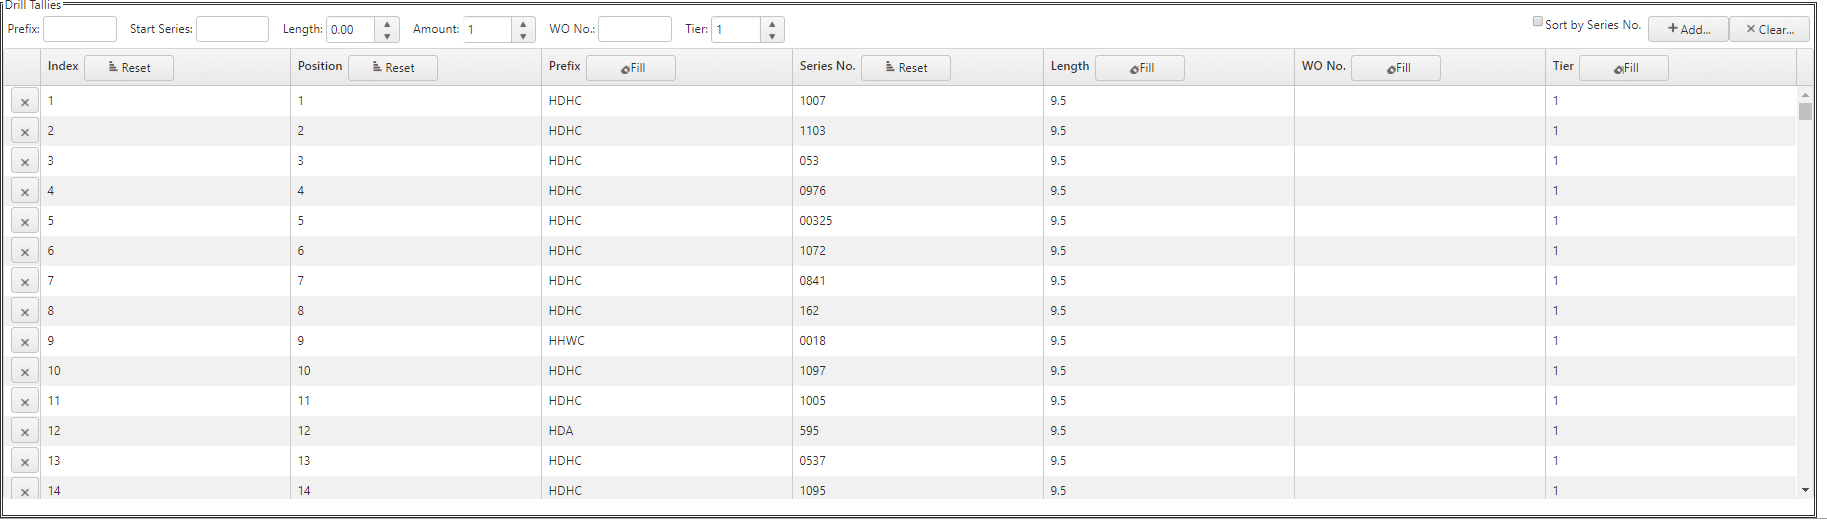The height and width of the screenshot is (523, 1827).
Task: Delete row 9 with HHWC prefix
Action: coord(25,341)
